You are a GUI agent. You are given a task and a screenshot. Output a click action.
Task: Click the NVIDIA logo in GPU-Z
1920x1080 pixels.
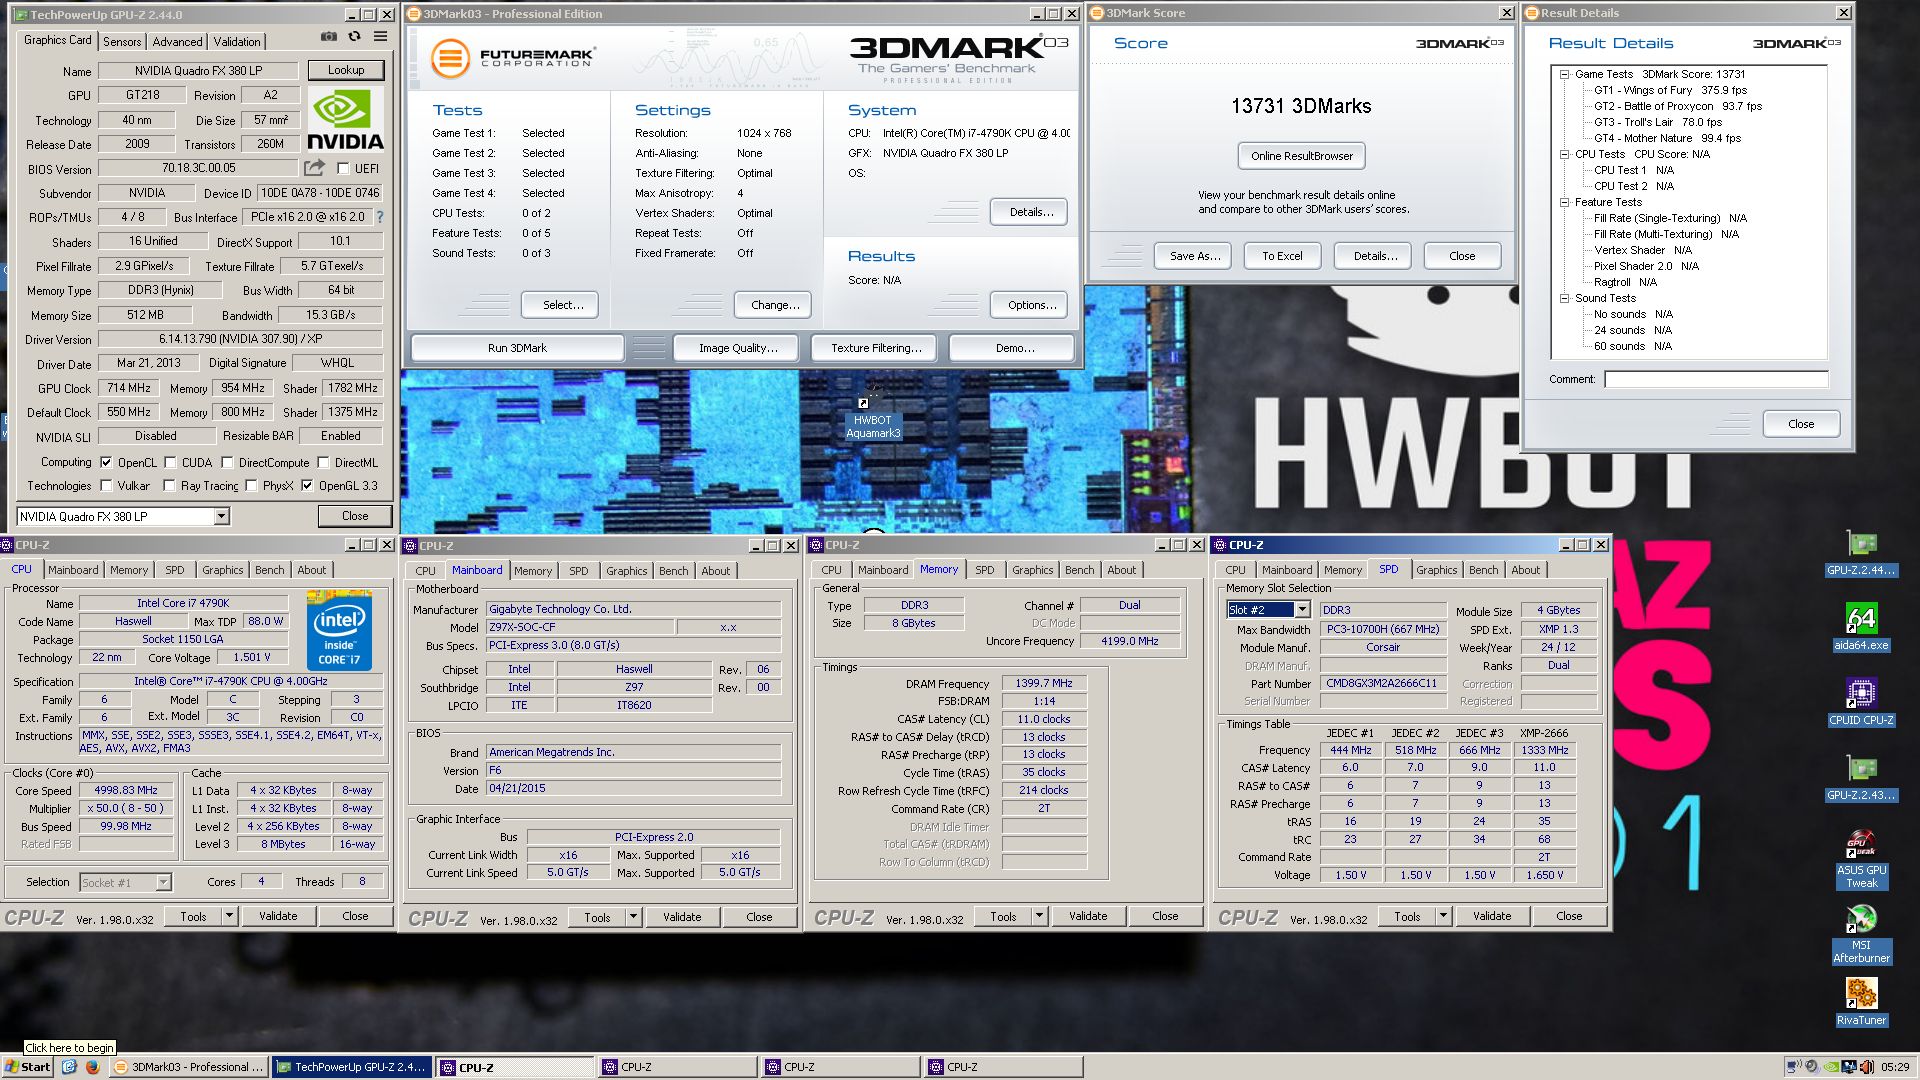click(345, 119)
